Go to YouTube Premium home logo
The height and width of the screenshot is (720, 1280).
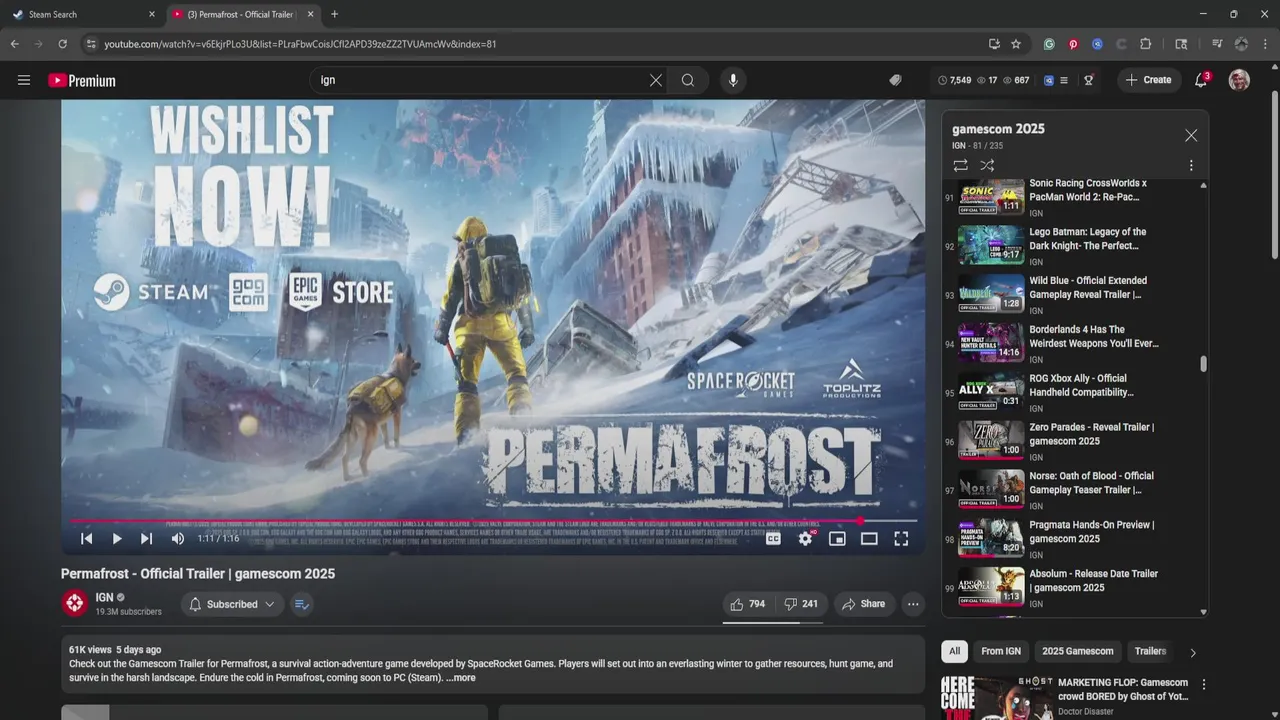coord(82,80)
